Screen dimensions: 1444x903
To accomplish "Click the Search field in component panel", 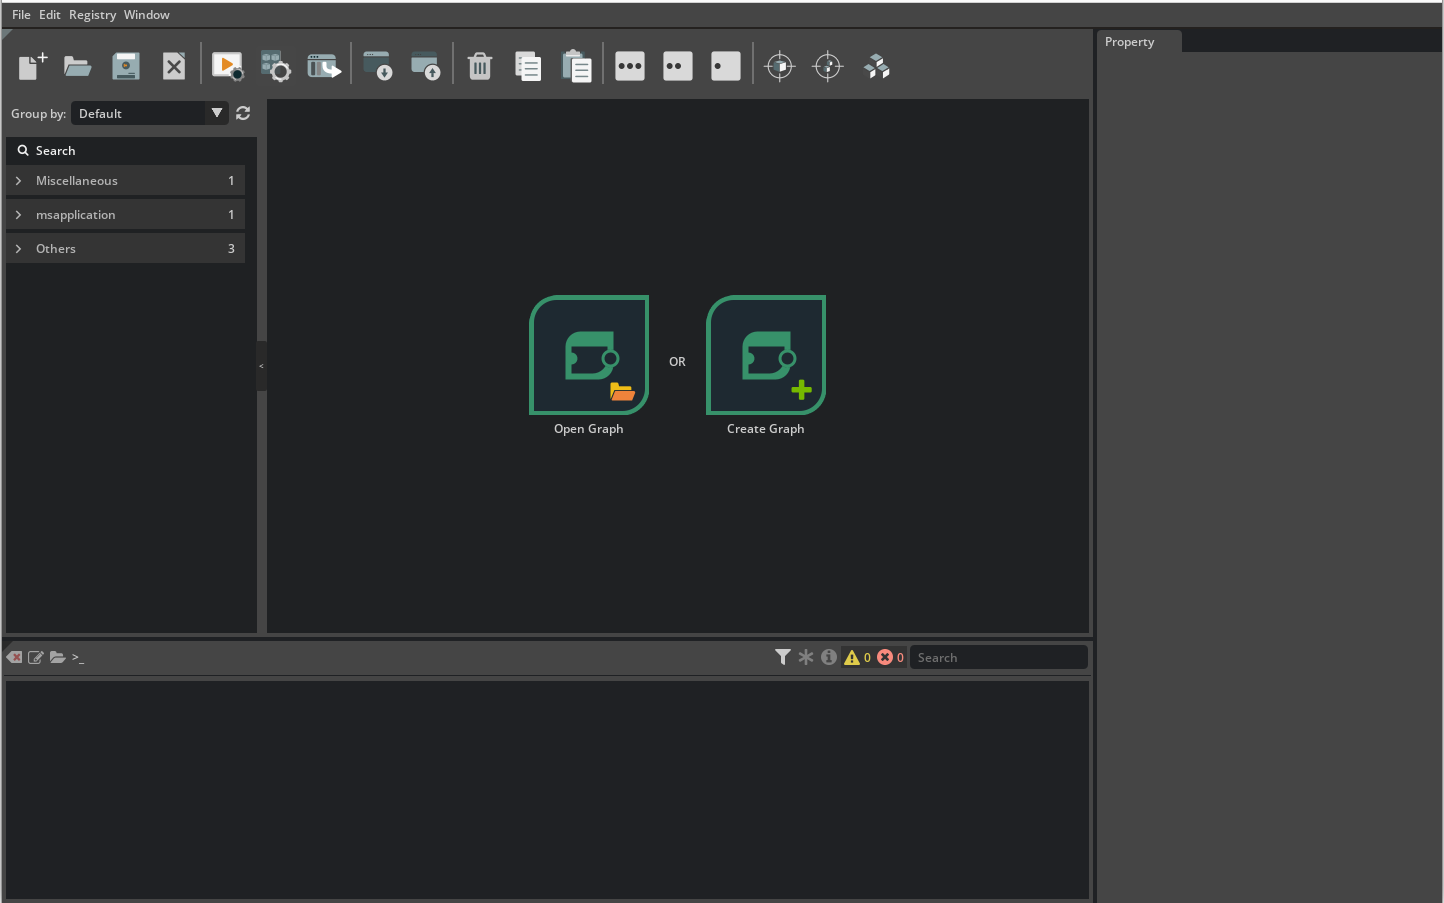I will click(x=131, y=150).
